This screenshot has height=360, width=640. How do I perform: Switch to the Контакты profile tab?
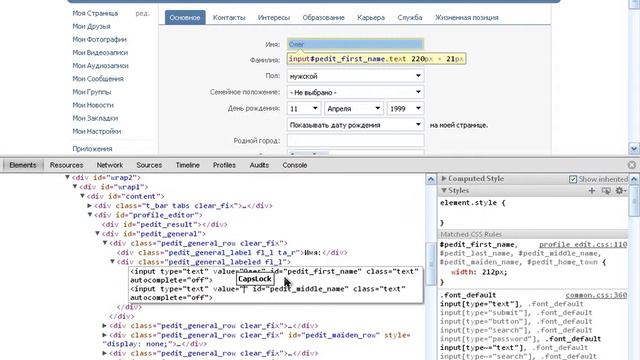229,18
